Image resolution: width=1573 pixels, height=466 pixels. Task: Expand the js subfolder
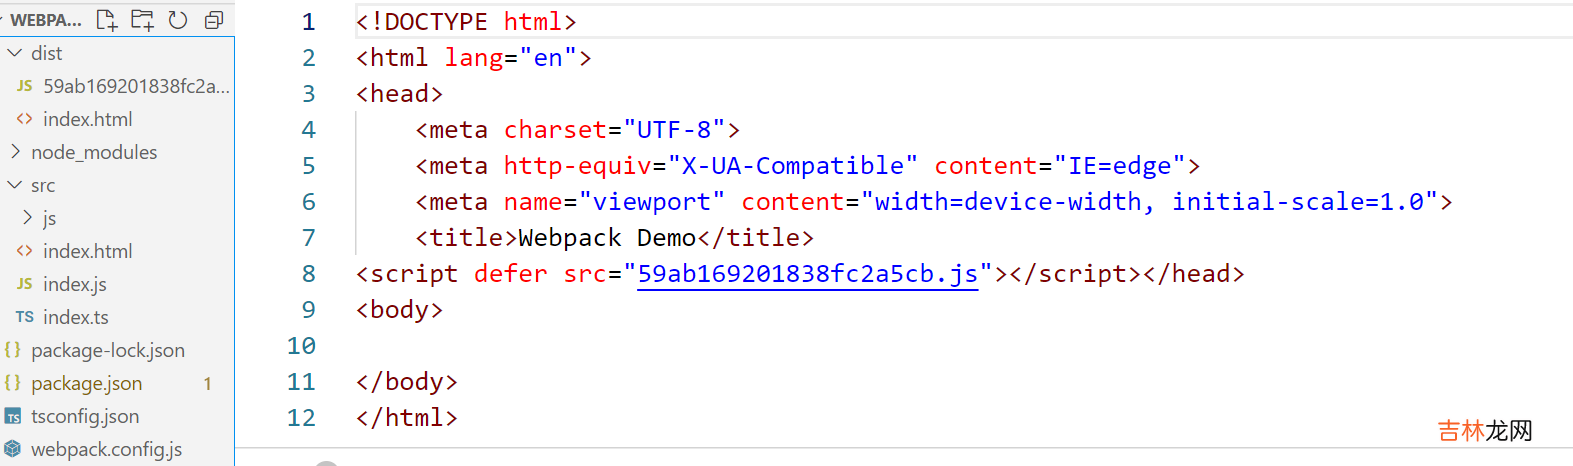[28, 218]
